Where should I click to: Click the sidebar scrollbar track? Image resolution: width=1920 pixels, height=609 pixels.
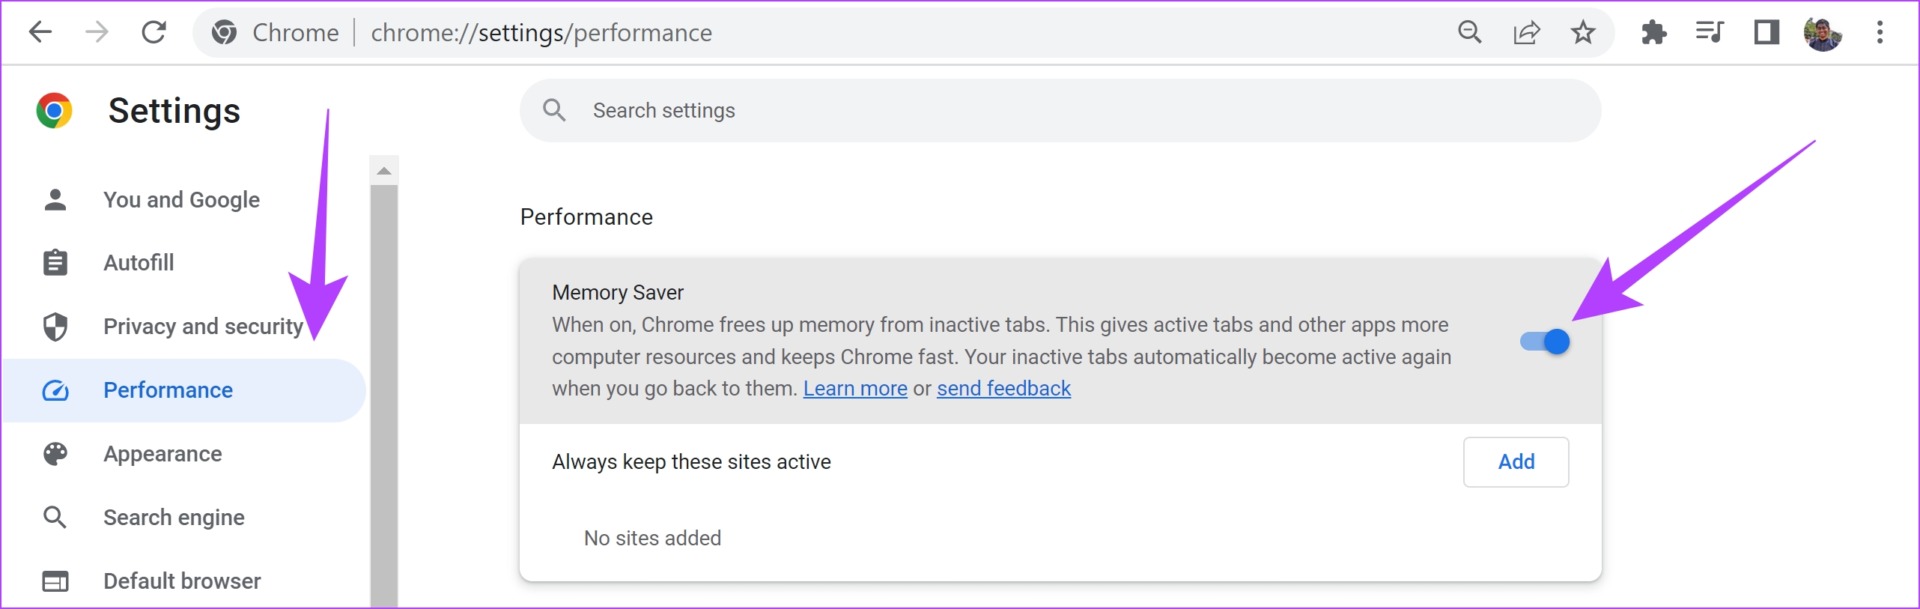click(x=384, y=395)
